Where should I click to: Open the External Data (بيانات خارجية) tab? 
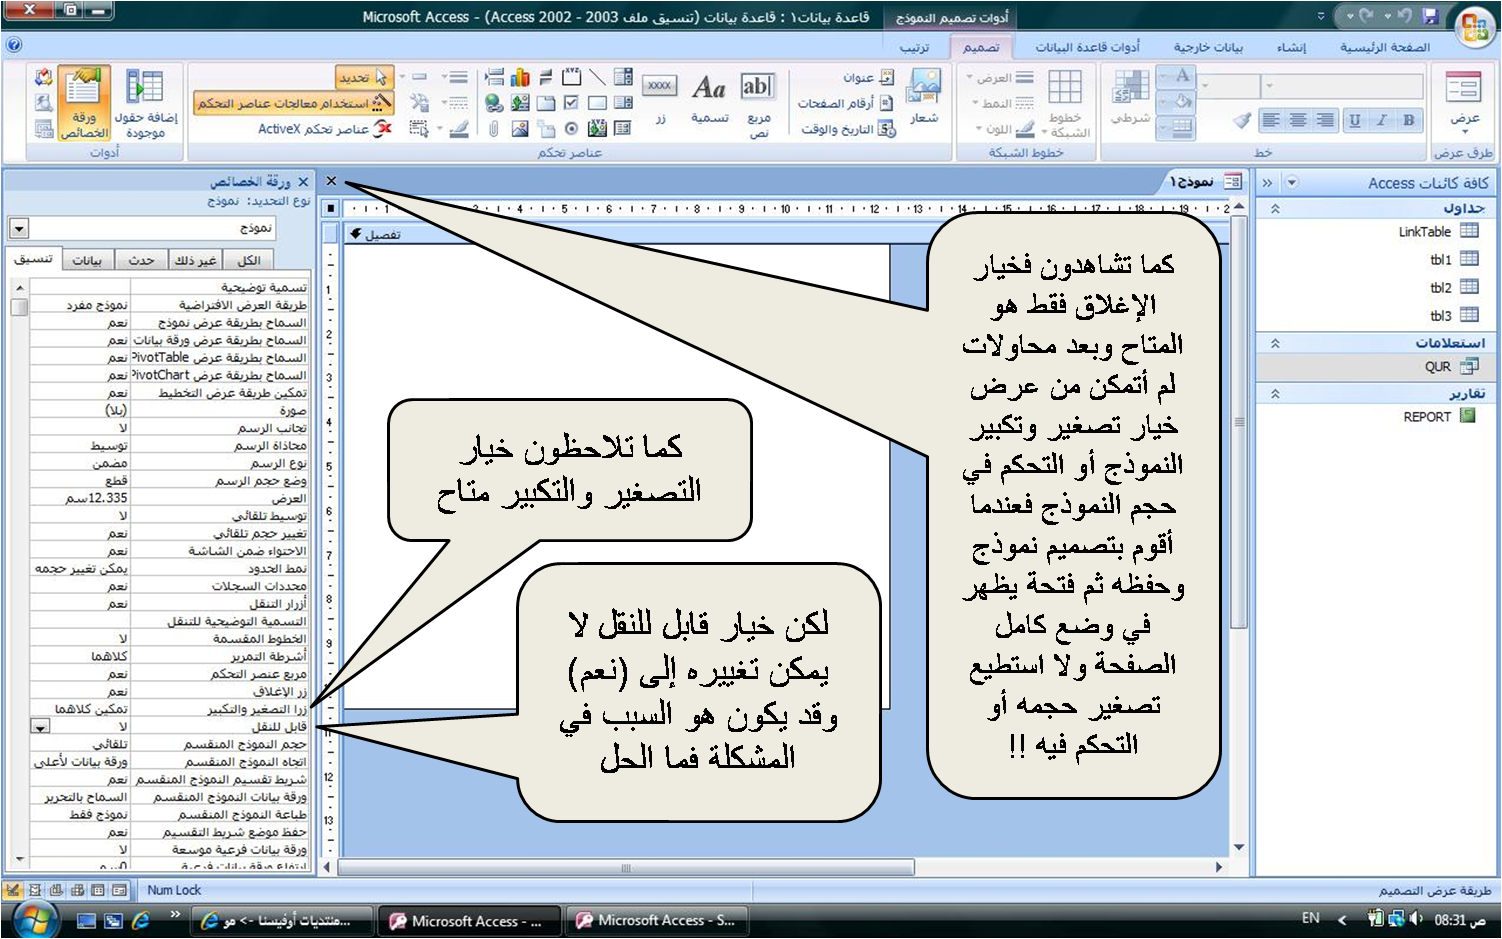[1208, 47]
